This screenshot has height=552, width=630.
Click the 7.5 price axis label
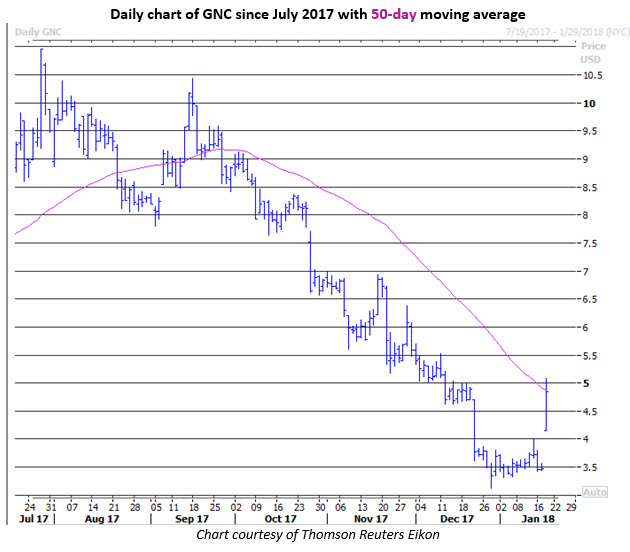(x=590, y=243)
